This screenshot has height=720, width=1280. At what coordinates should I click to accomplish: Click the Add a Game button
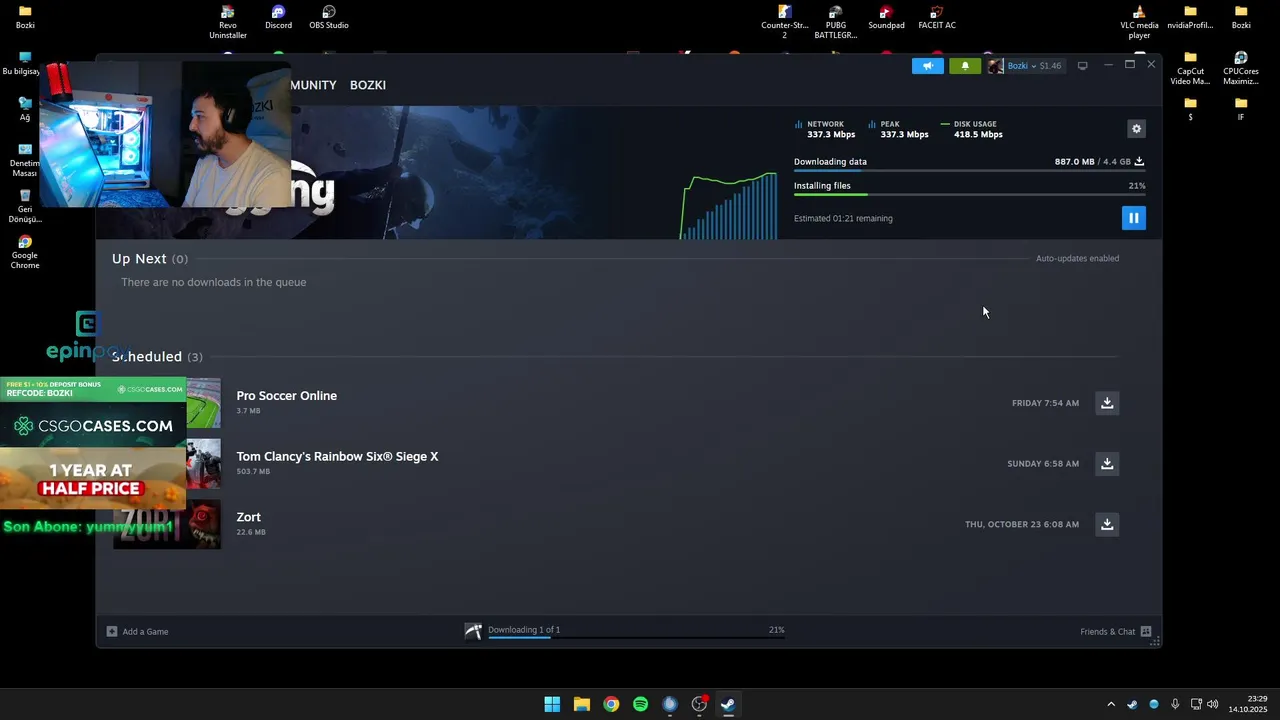pos(138,631)
